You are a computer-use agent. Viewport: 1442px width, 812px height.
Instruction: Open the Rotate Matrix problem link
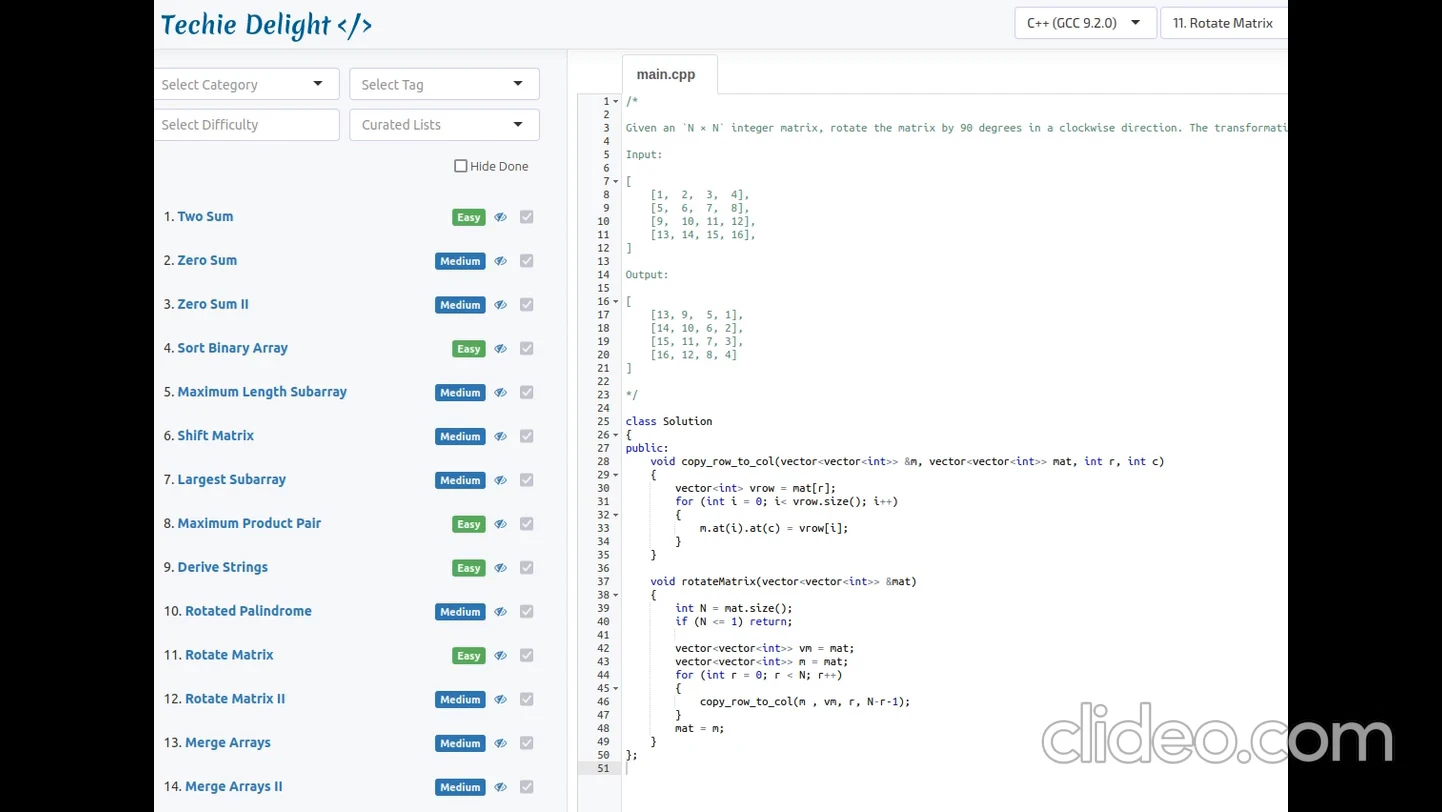coord(229,655)
